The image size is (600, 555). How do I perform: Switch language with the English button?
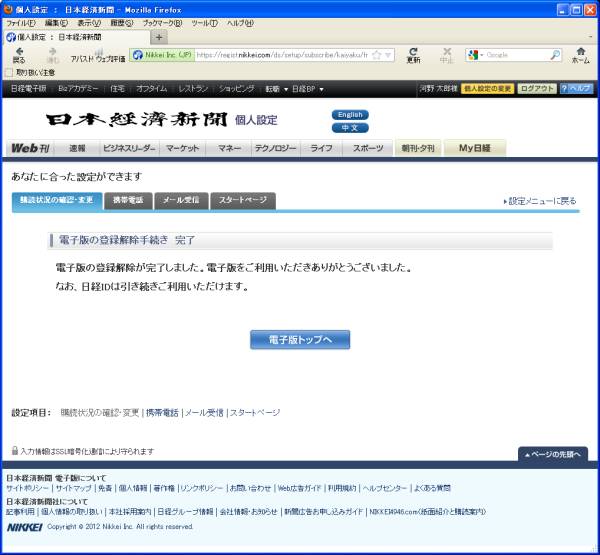coord(350,115)
